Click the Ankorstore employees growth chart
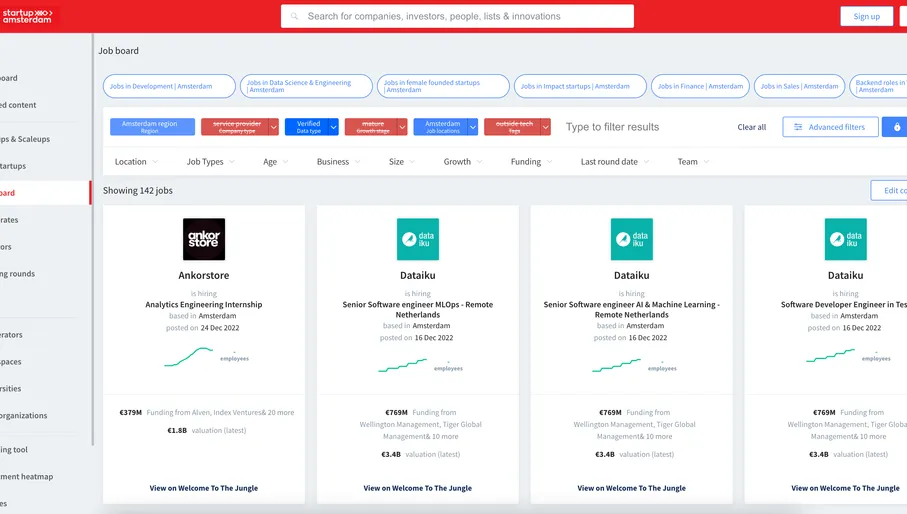The width and height of the screenshot is (907, 514). tap(189, 357)
